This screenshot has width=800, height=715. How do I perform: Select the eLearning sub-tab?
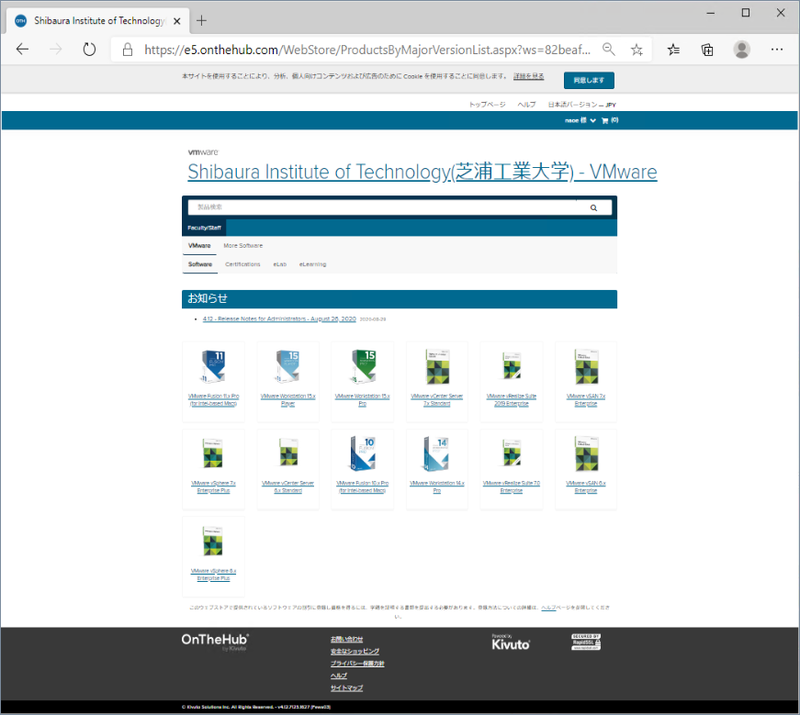(313, 264)
